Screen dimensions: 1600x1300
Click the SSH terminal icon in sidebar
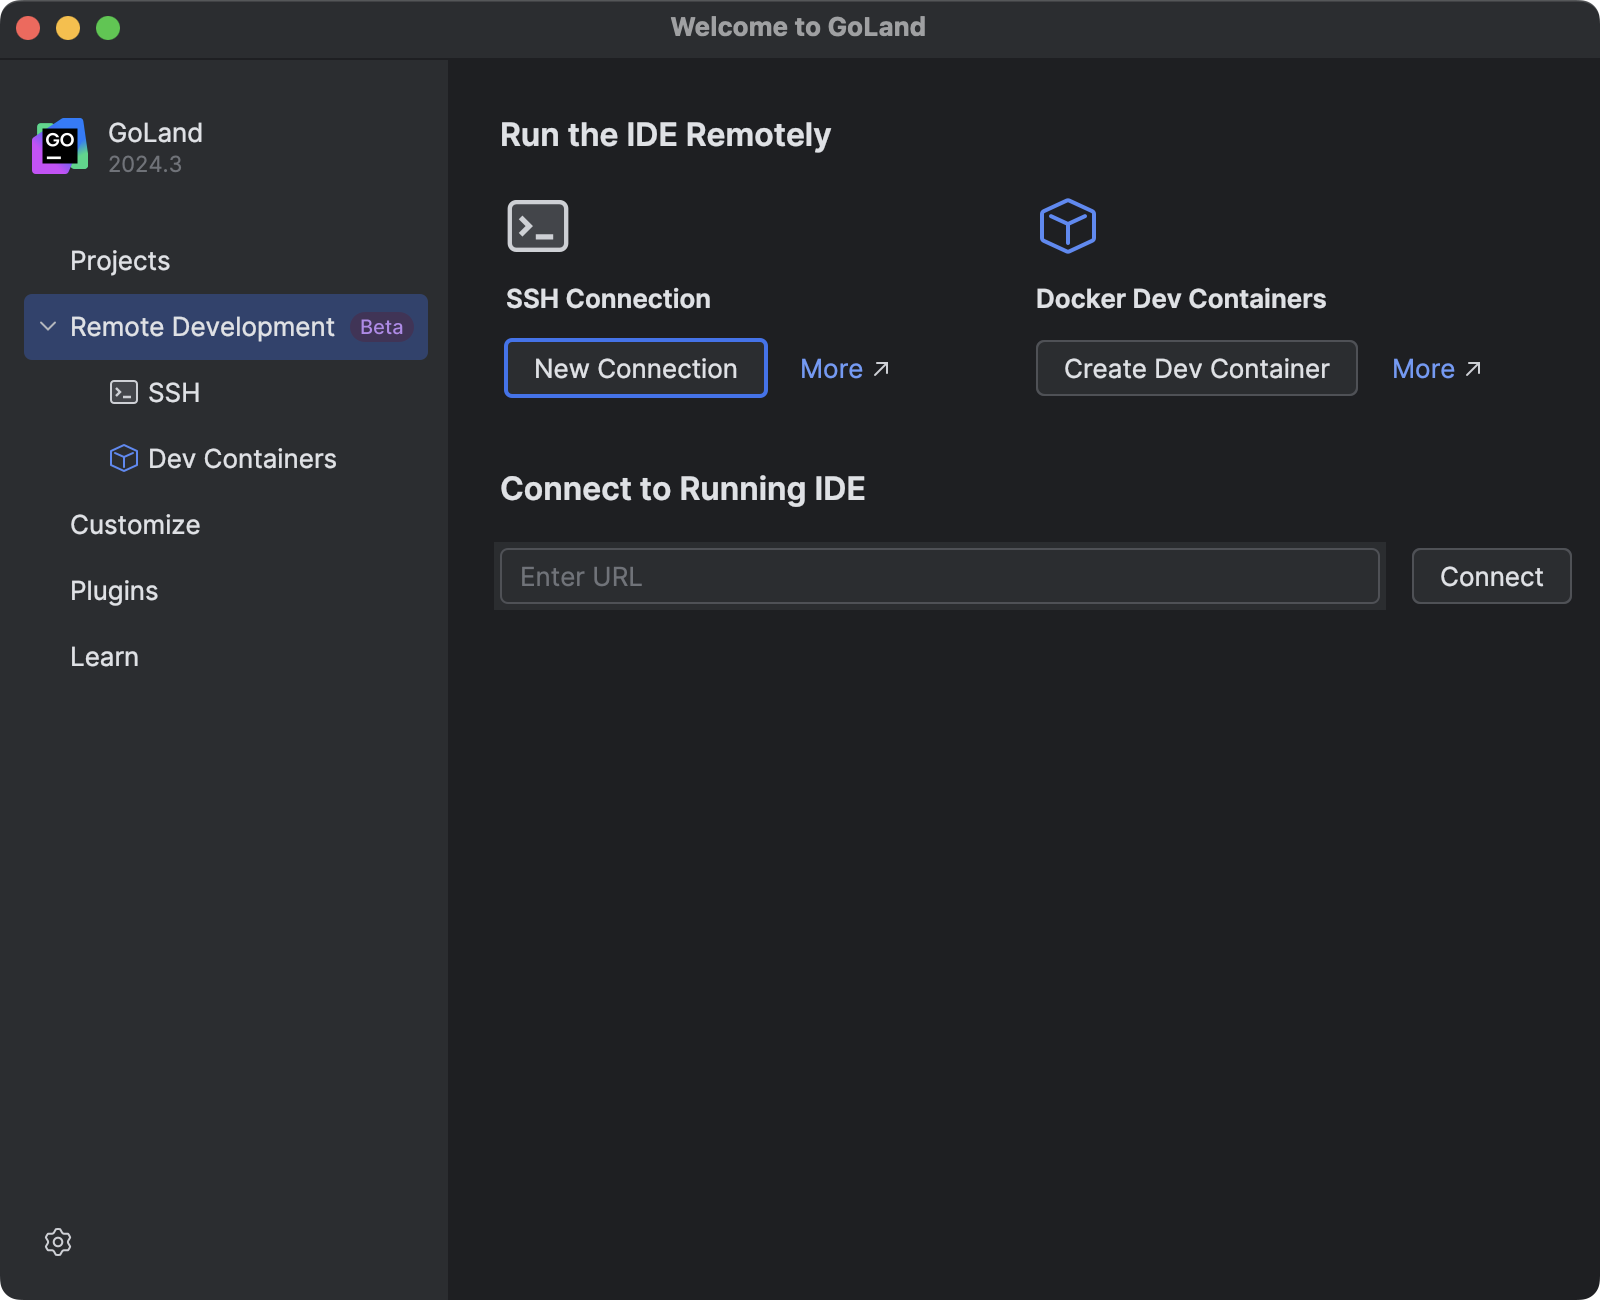point(123,392)
